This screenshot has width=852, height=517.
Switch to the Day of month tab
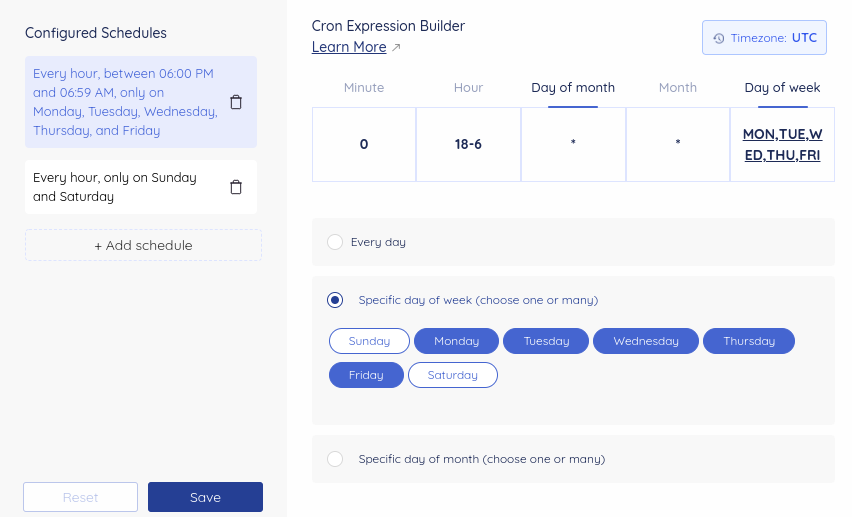point(573,88)
